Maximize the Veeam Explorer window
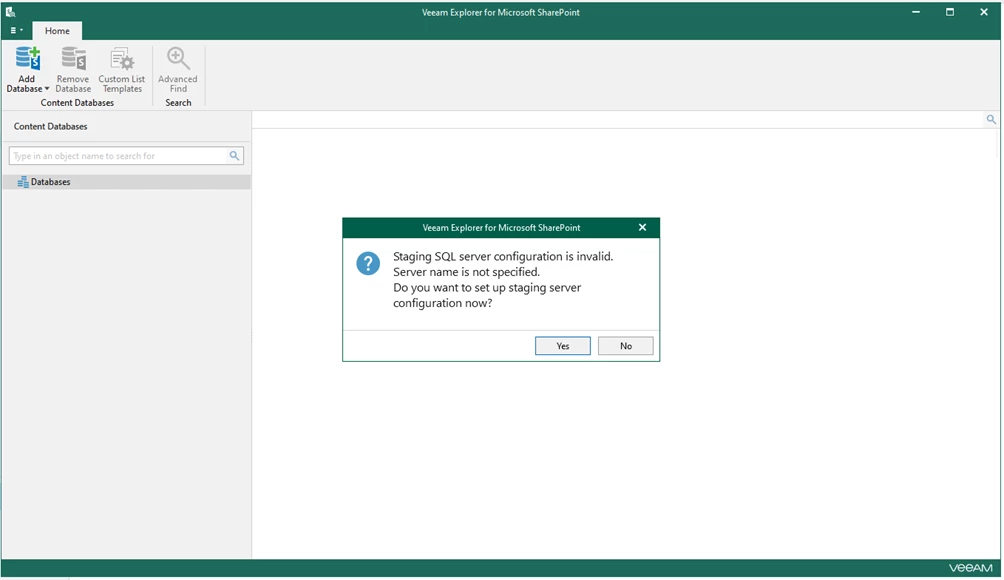The height and width of the screenshot is (580, 1004). pos(950,12)
